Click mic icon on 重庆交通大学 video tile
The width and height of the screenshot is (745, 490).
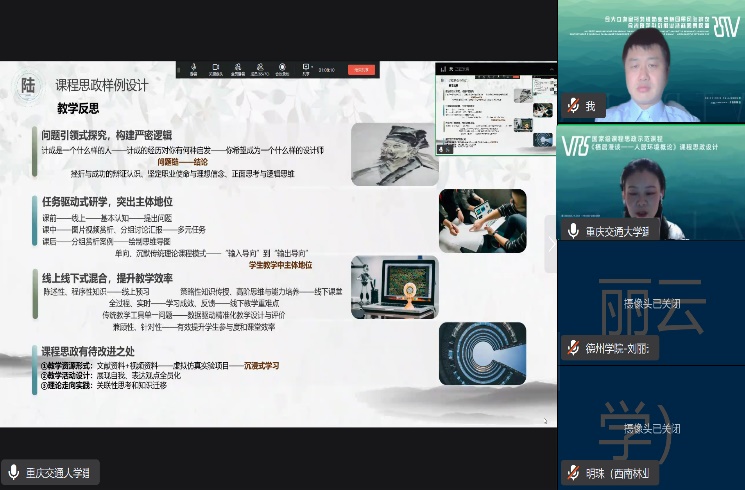pos(574,230)
